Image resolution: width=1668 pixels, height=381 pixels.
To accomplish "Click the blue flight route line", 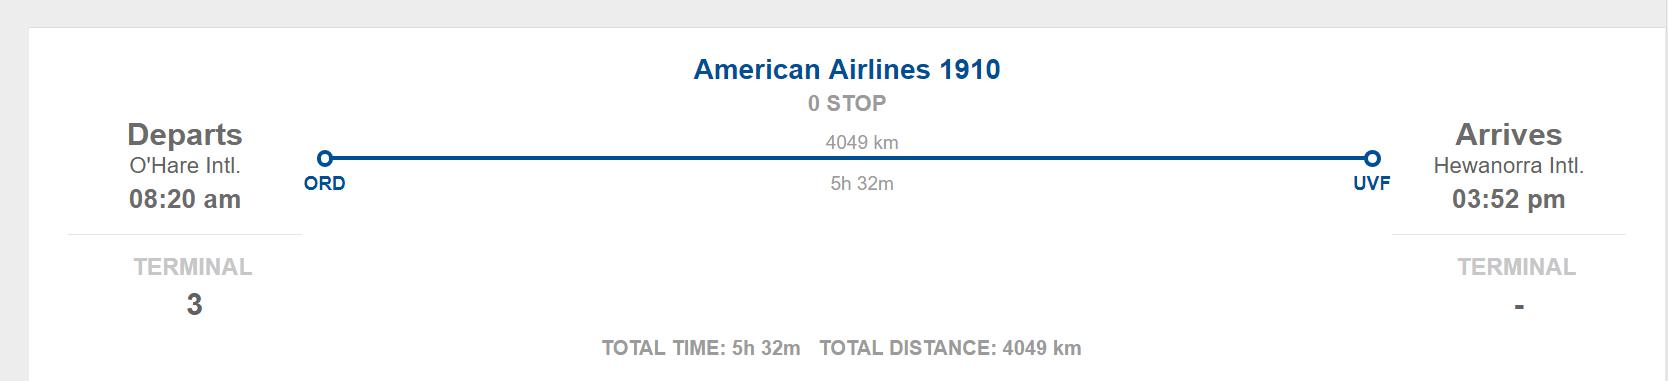I will [x=848, y=158].
